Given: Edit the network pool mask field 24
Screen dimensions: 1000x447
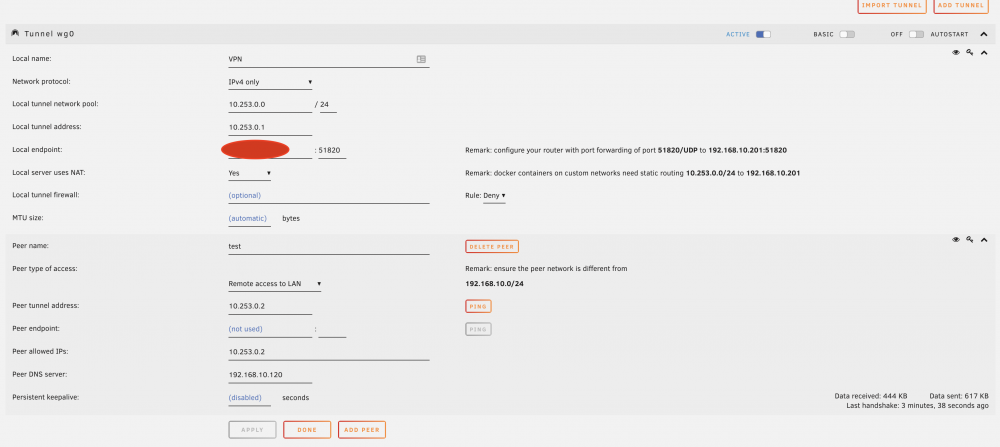Looking at the screenshot, I should [328, 105].
